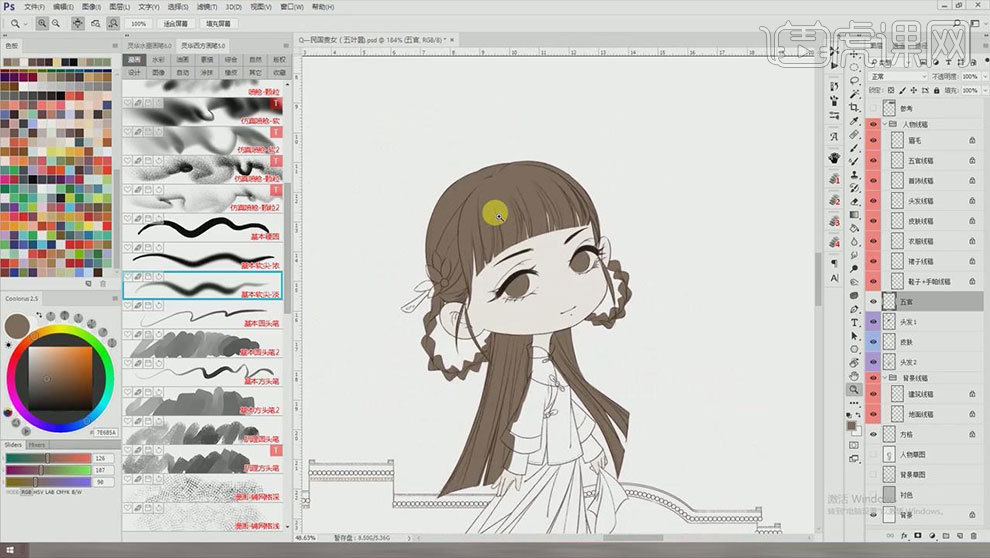Open the swatches panel menu

[x=115, y=45]
